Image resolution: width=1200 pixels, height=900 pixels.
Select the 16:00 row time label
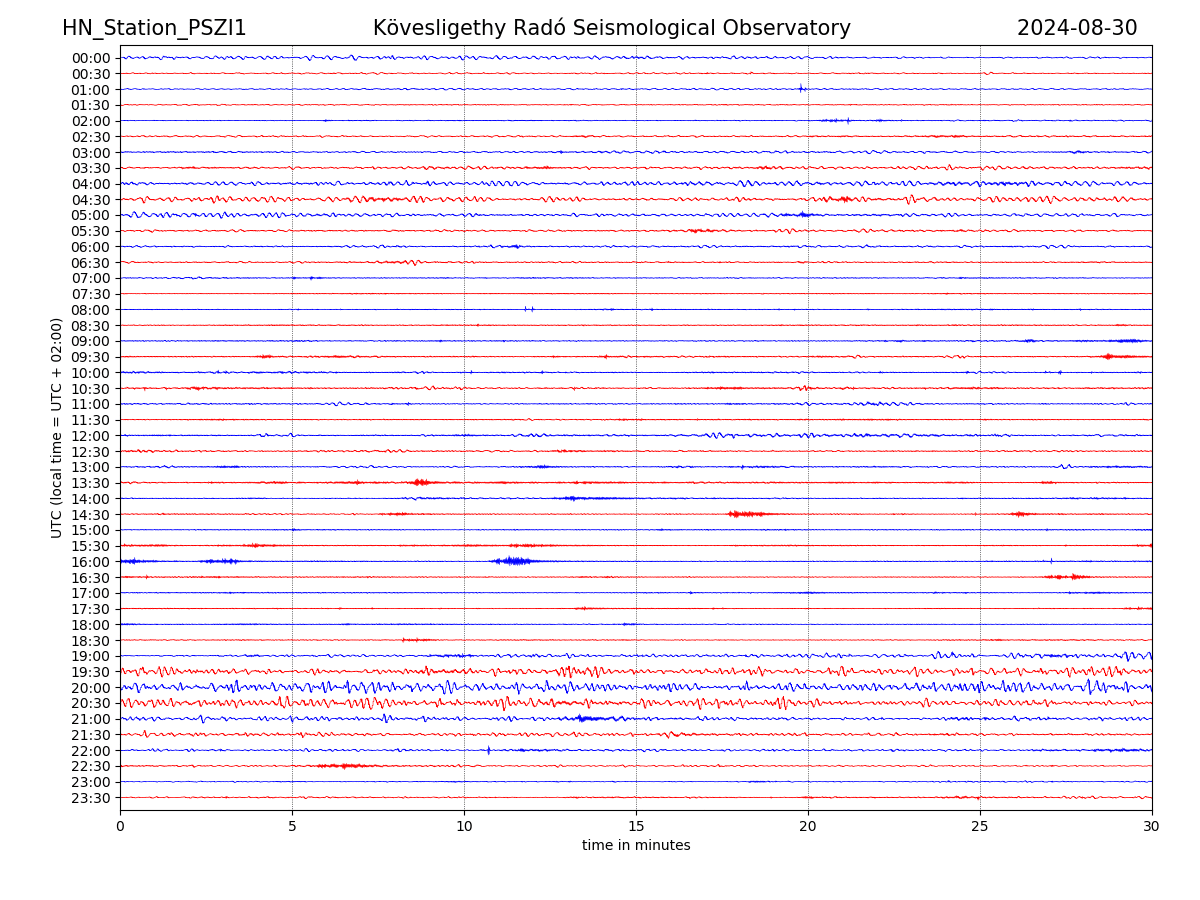[91, 562]
